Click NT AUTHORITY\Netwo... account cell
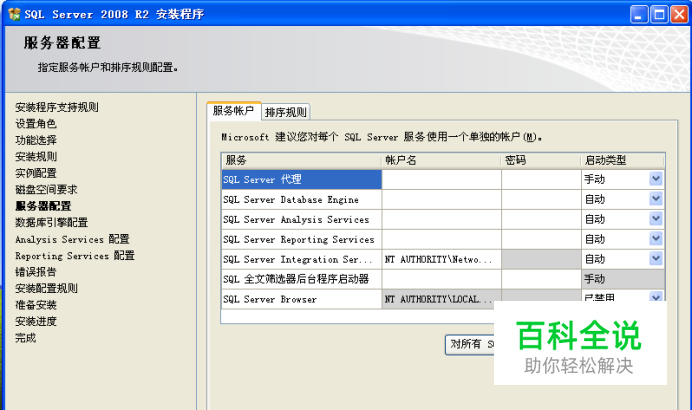Viewport: 692px width, 410px height. click(442, 260)
